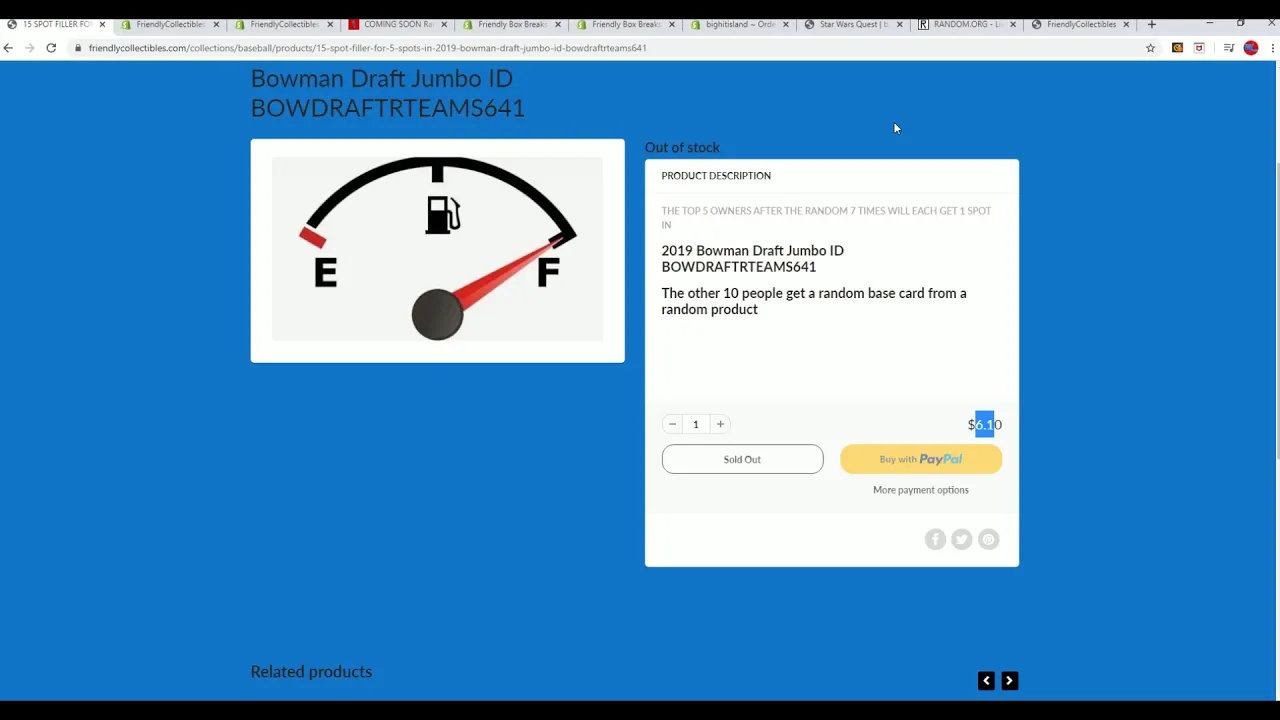Click Buy with PayPal button
The height and width of the screenshot is (720, 1280).
[921, 459]
